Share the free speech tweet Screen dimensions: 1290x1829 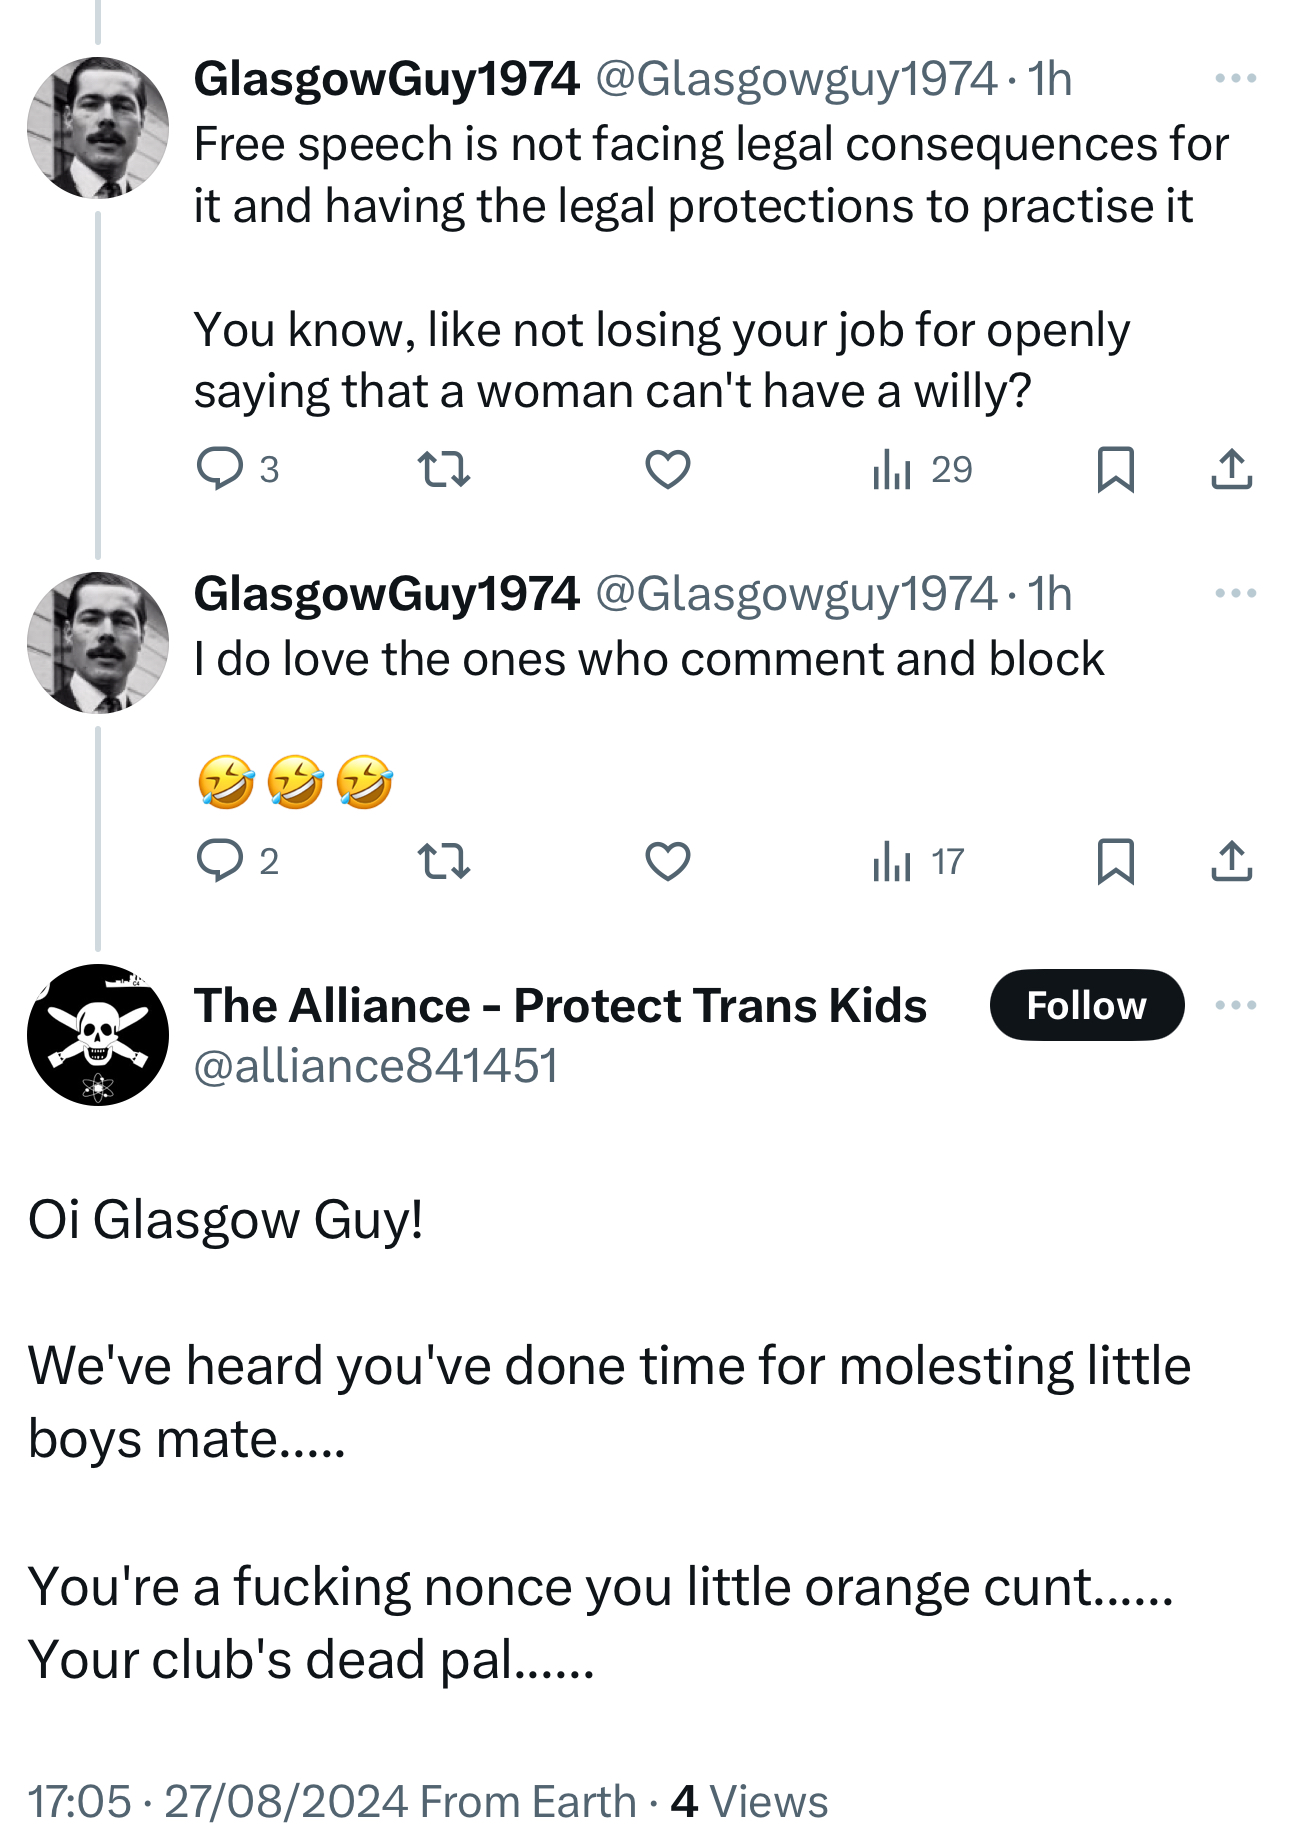coord(1231,469)
